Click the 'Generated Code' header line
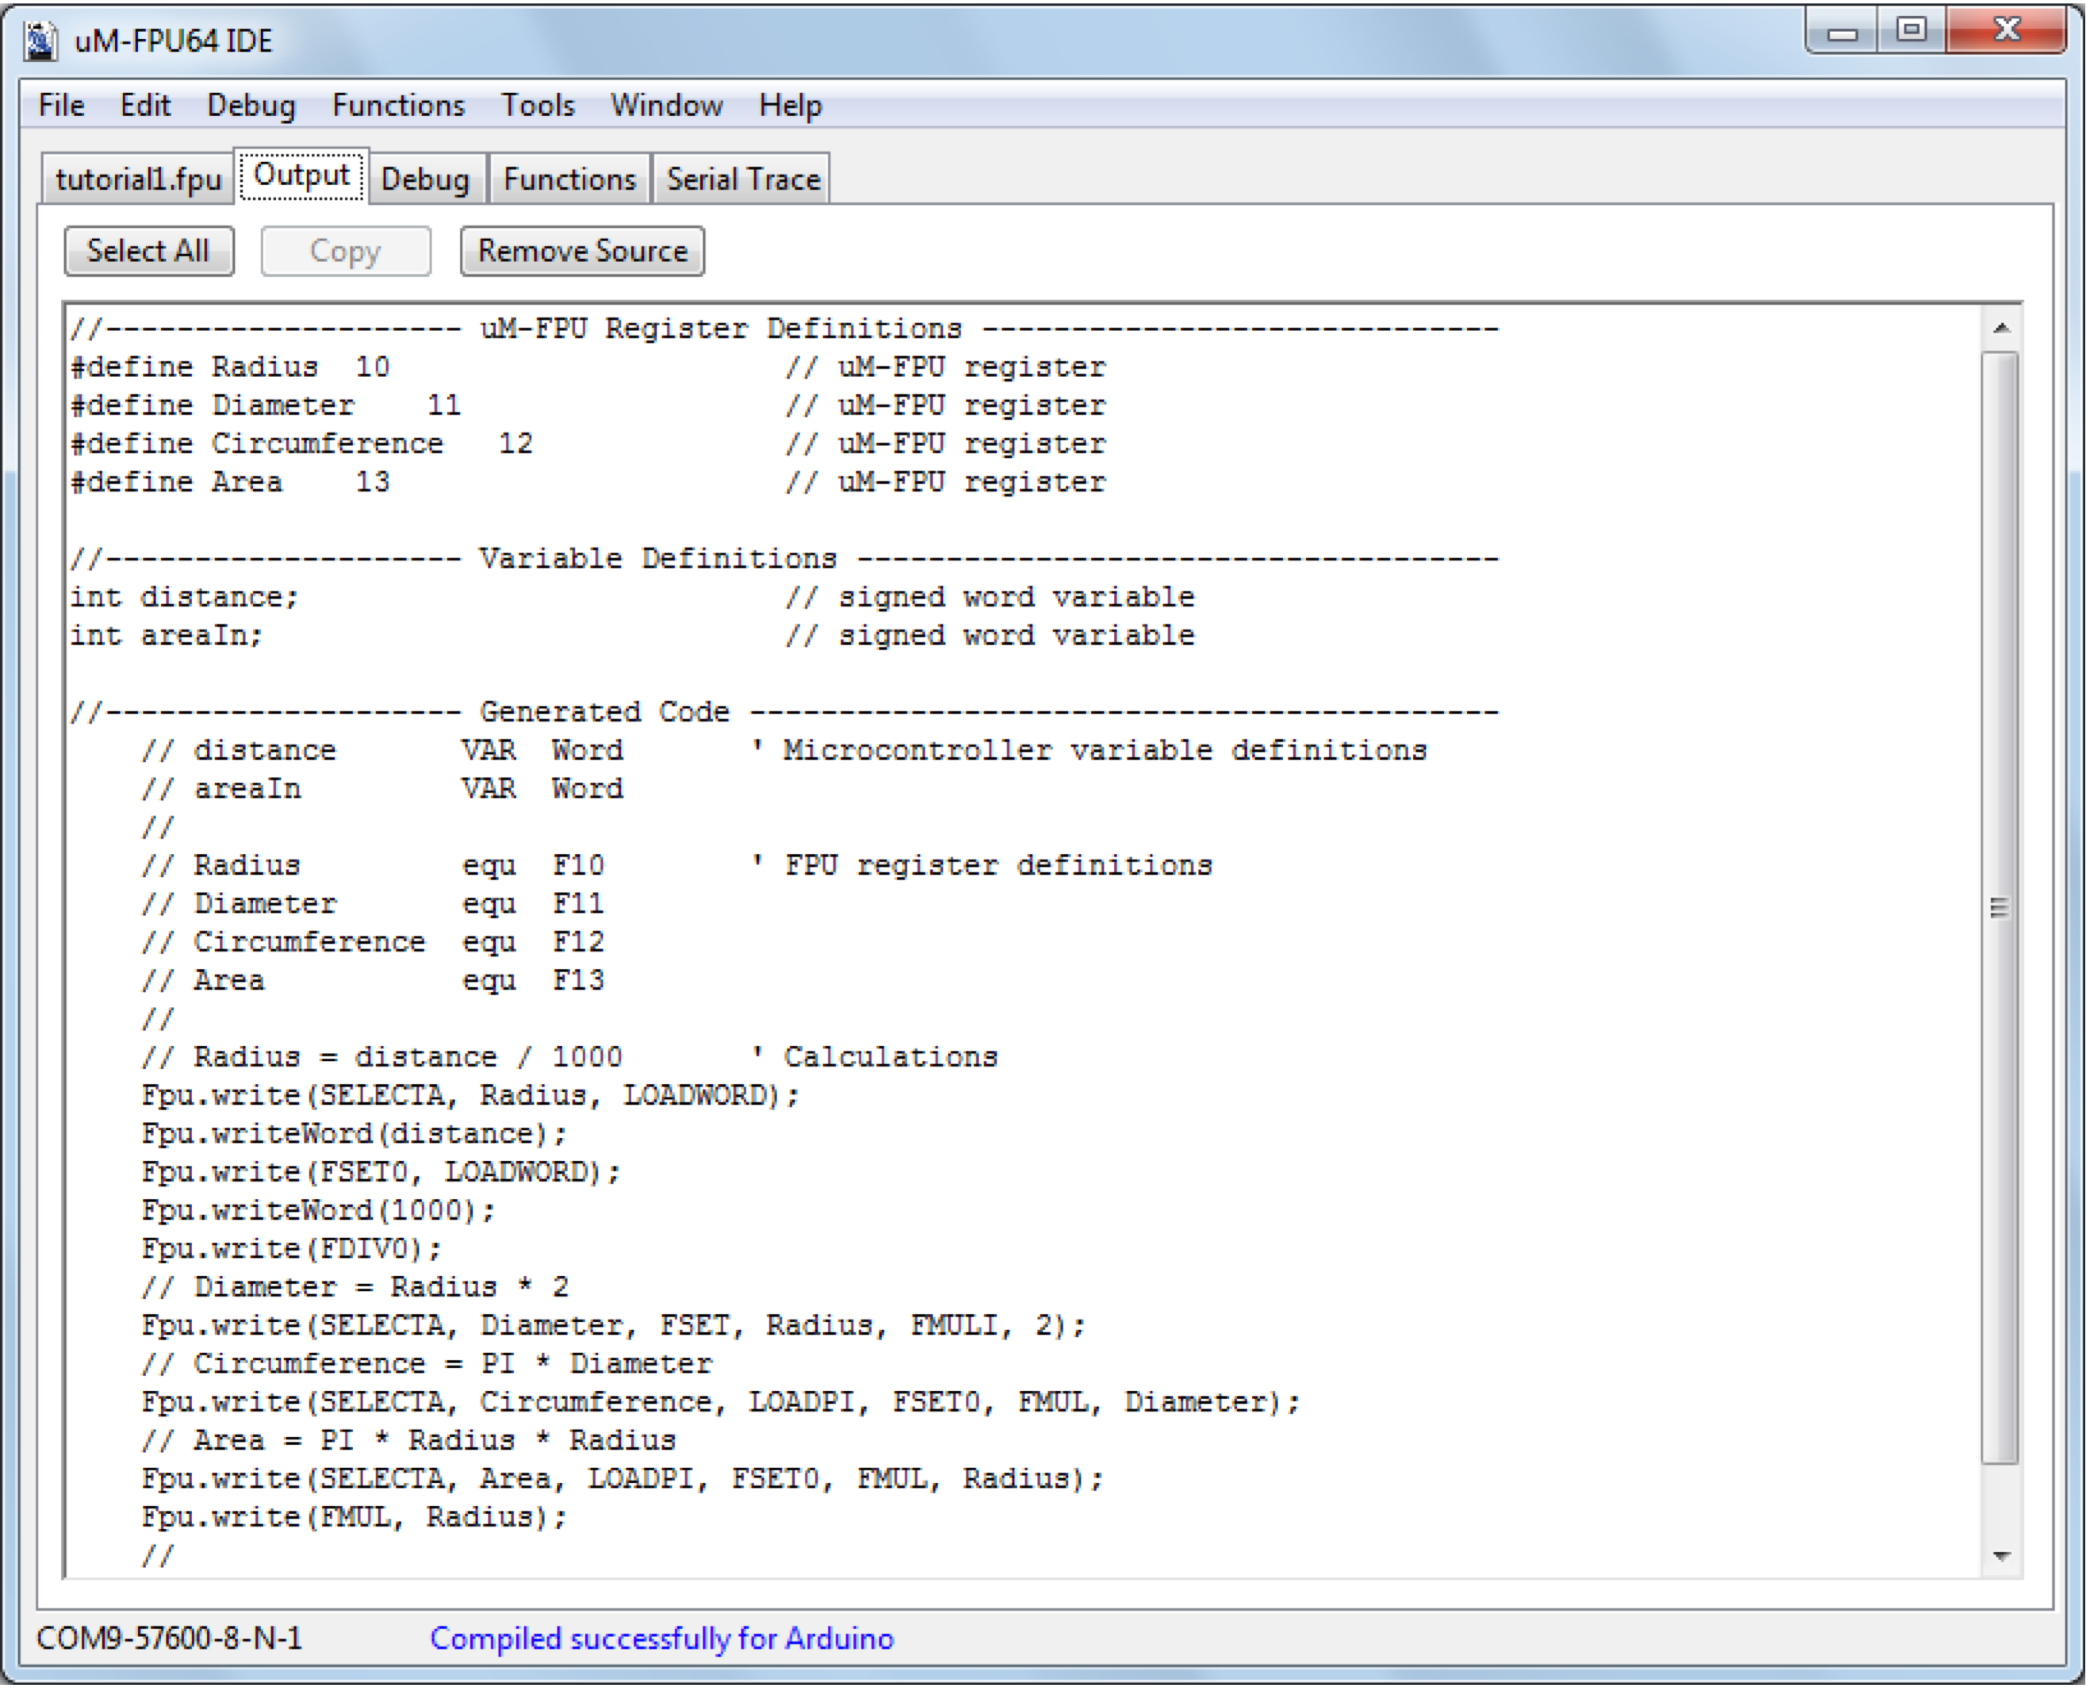This screenshot has width=2087, height=1687. pos(785,712)
